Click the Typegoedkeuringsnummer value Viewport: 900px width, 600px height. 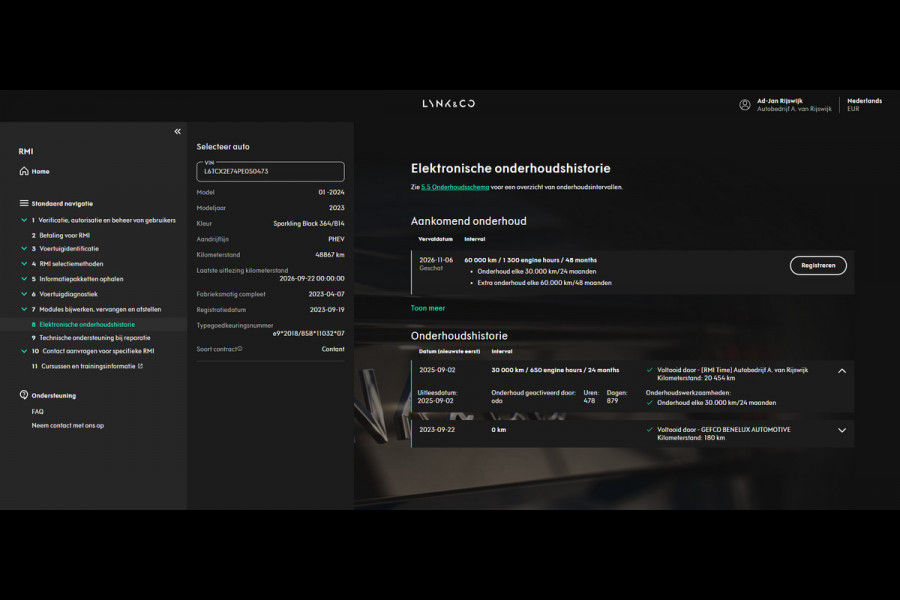(x=309, y=333)
